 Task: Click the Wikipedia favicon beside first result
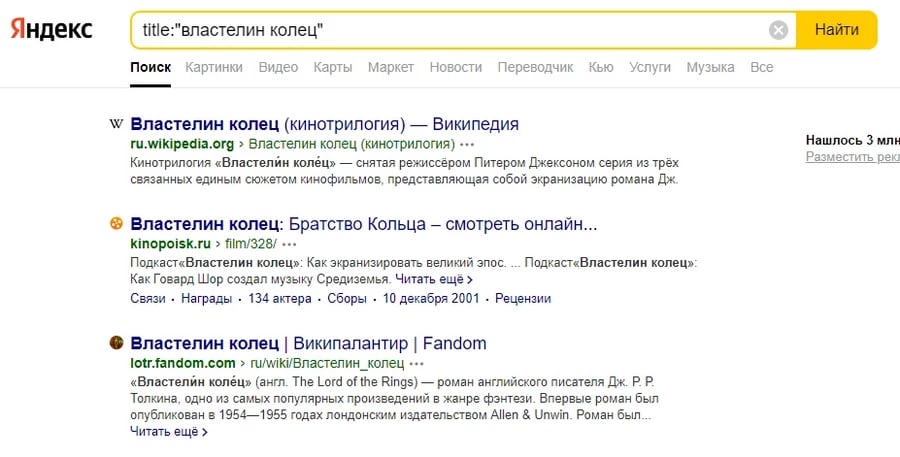click(116, 123)
